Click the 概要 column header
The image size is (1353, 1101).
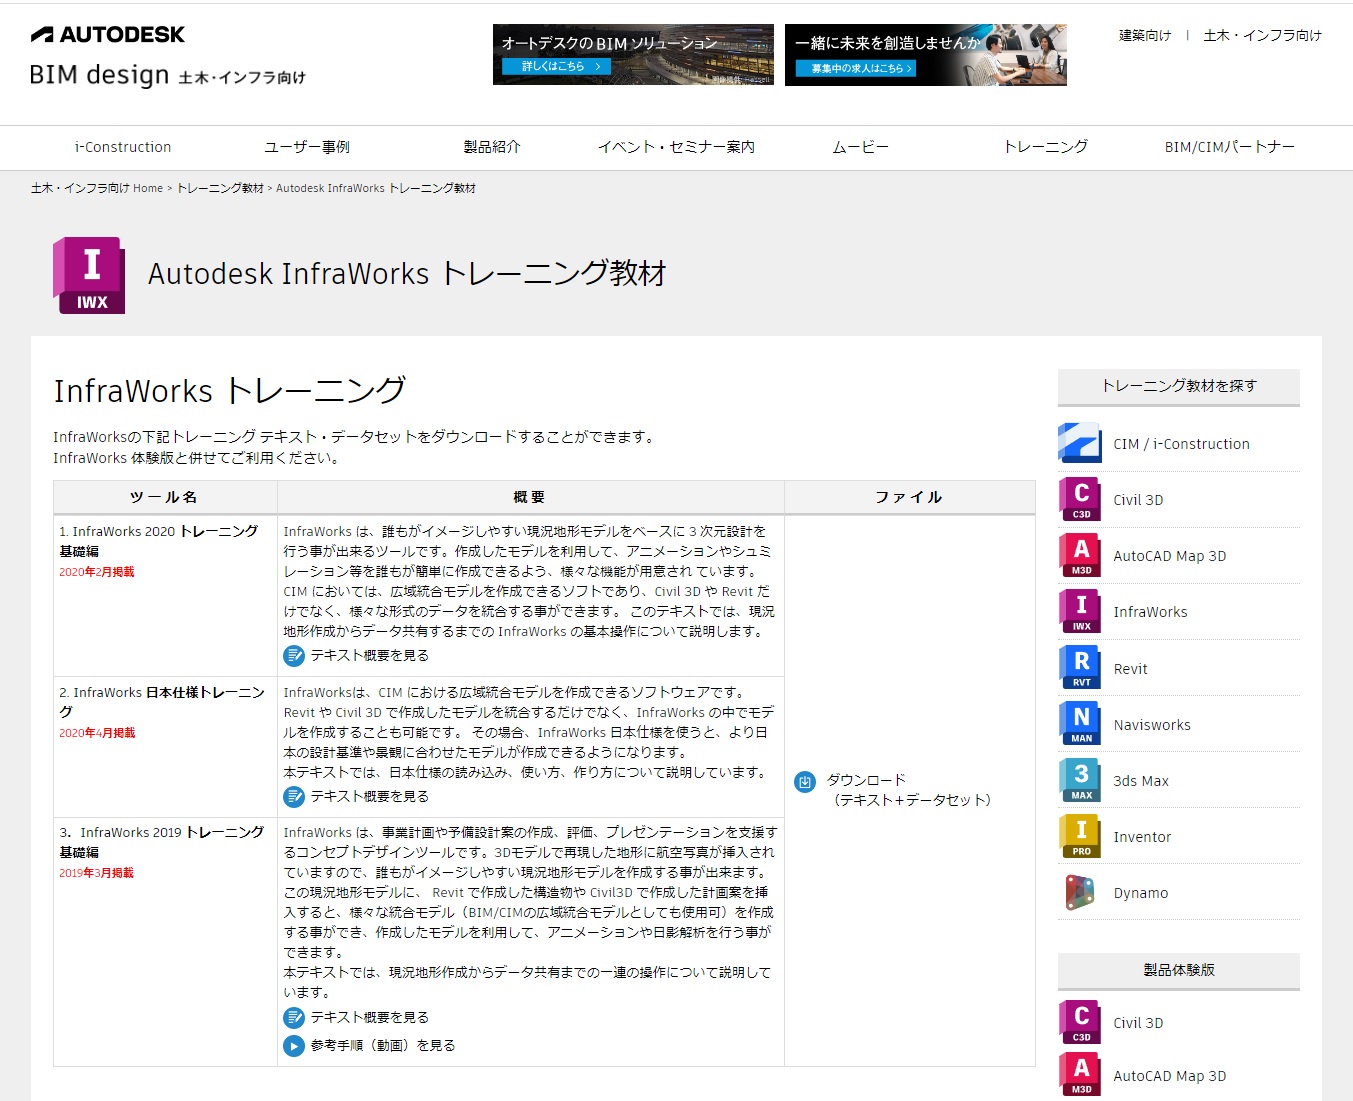coord(530,497)
